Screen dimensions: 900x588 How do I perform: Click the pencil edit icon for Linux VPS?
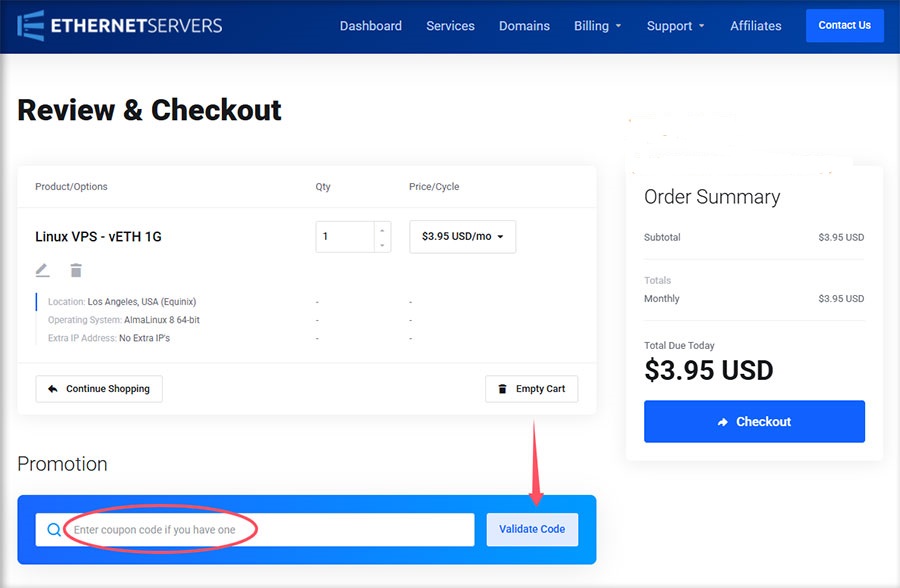pyautogui.click(x=42, y=270)
